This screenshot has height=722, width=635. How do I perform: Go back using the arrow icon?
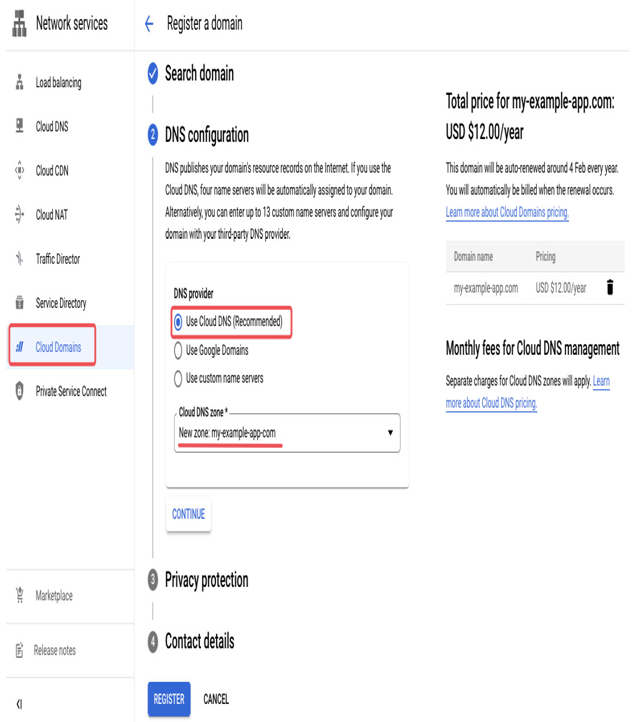(149, 23)
